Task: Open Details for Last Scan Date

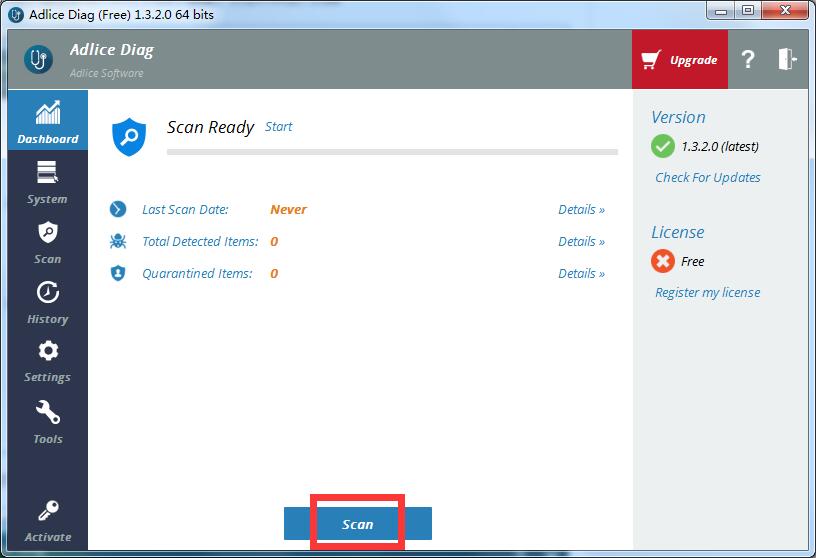Action: (x=581, y=209)
